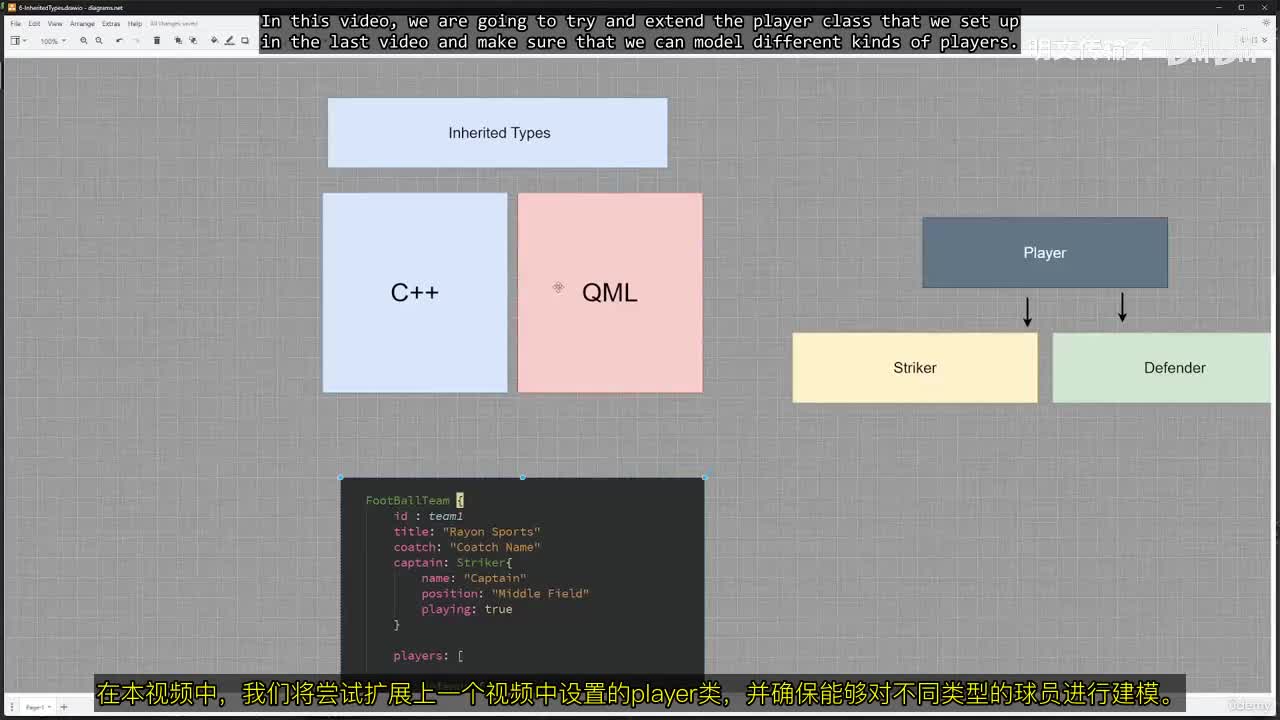Select the Player class box
The width and height of the screenshot is (1280, 720).
coord(1045,253)
